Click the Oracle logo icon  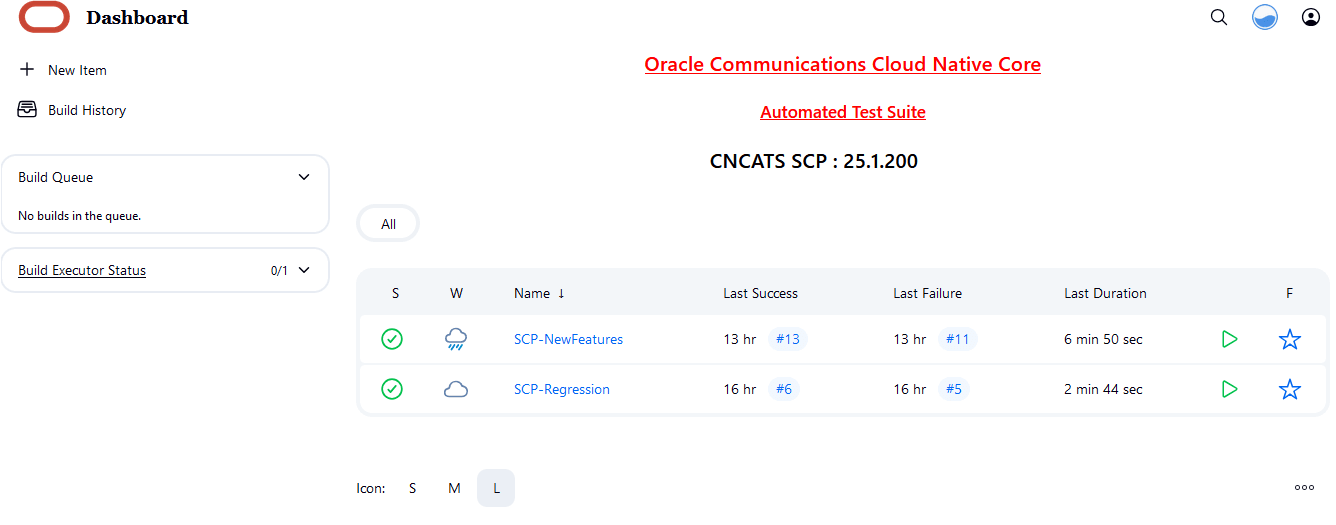pos(44,17)
